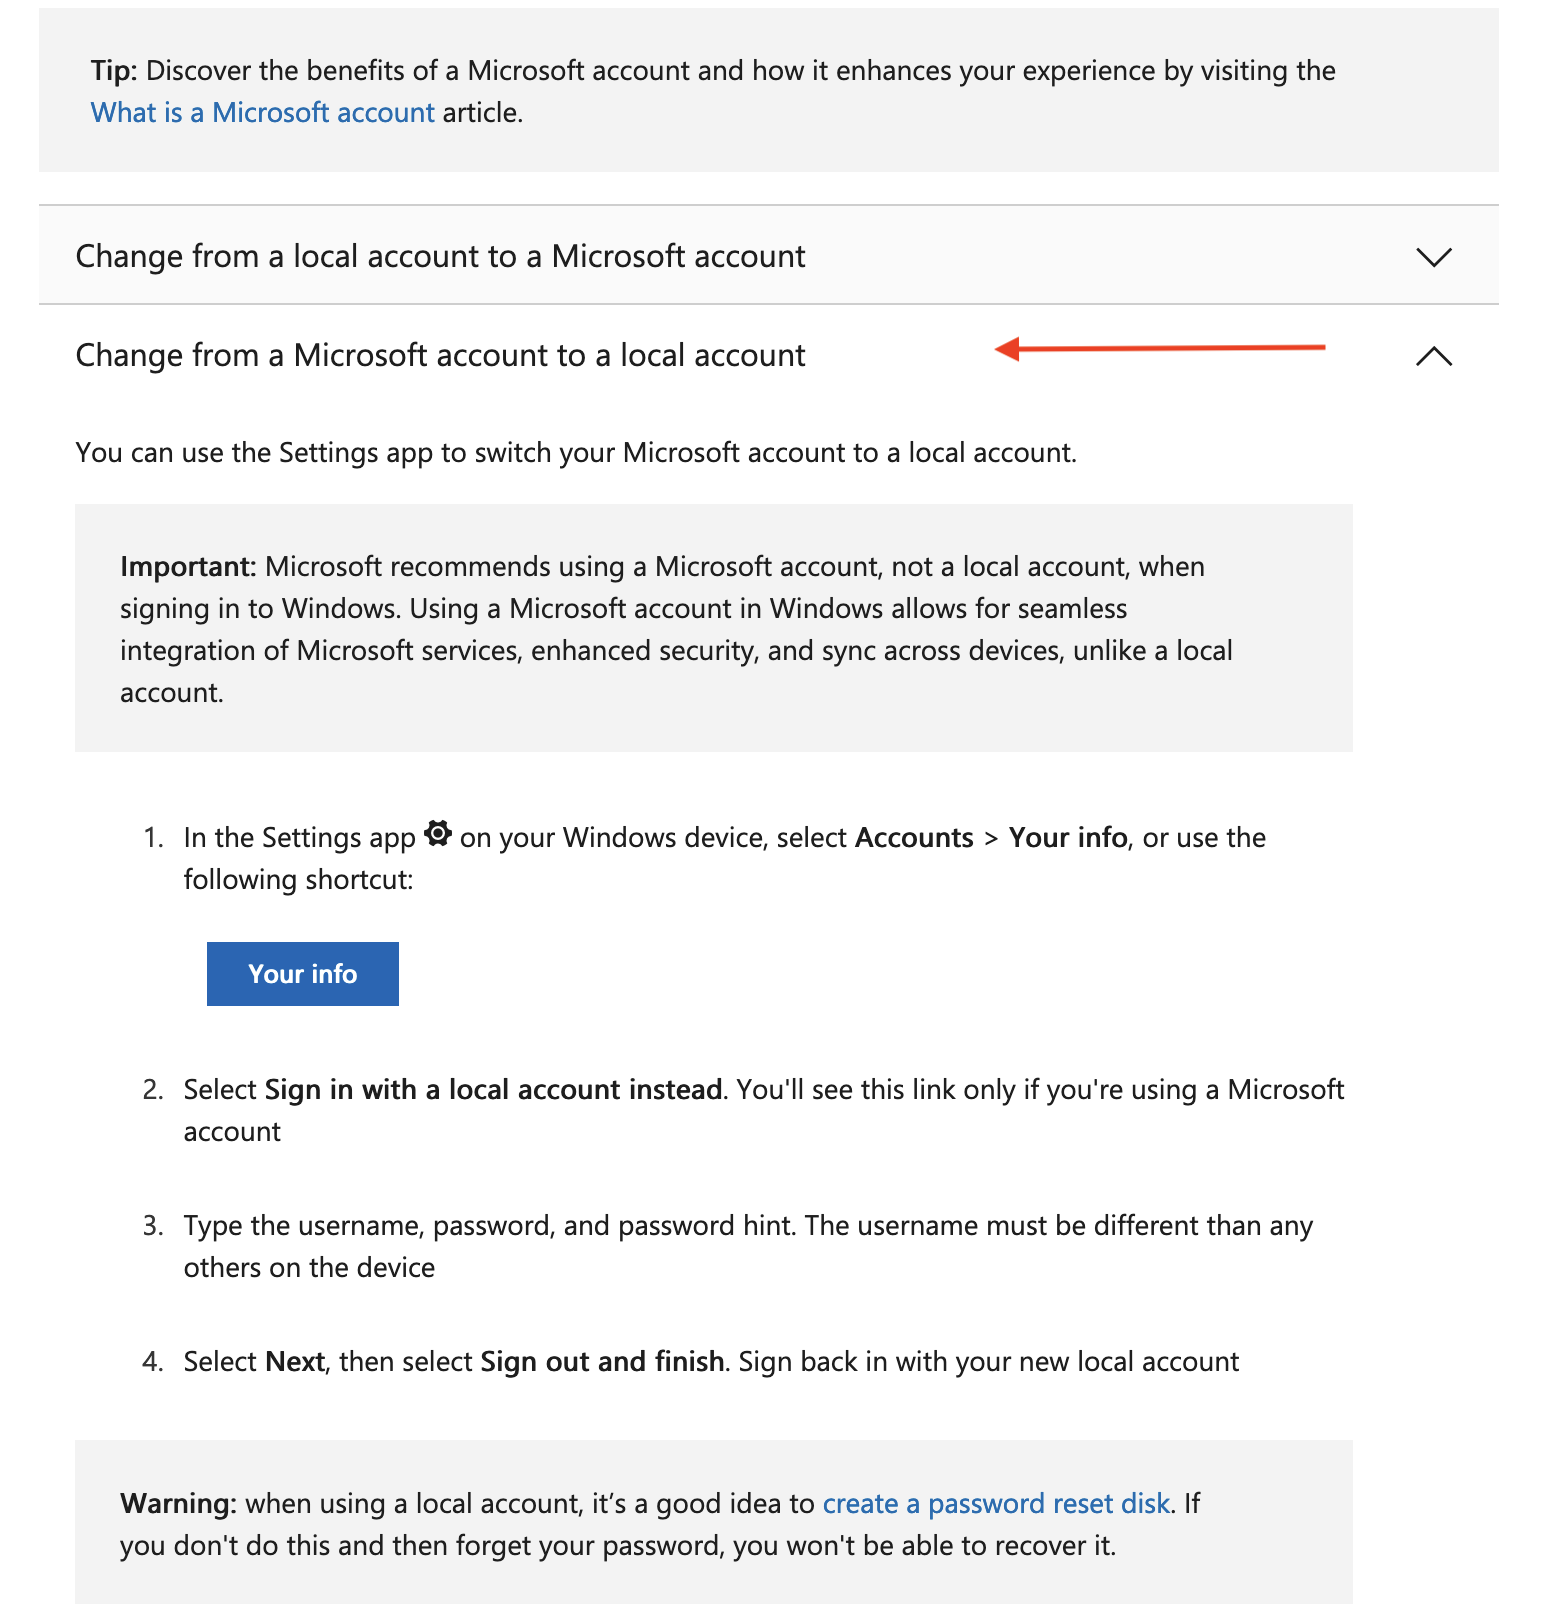The image size is (1550, 1608).
Task: Click the red arrow annotation
Action: [1160, 348]
